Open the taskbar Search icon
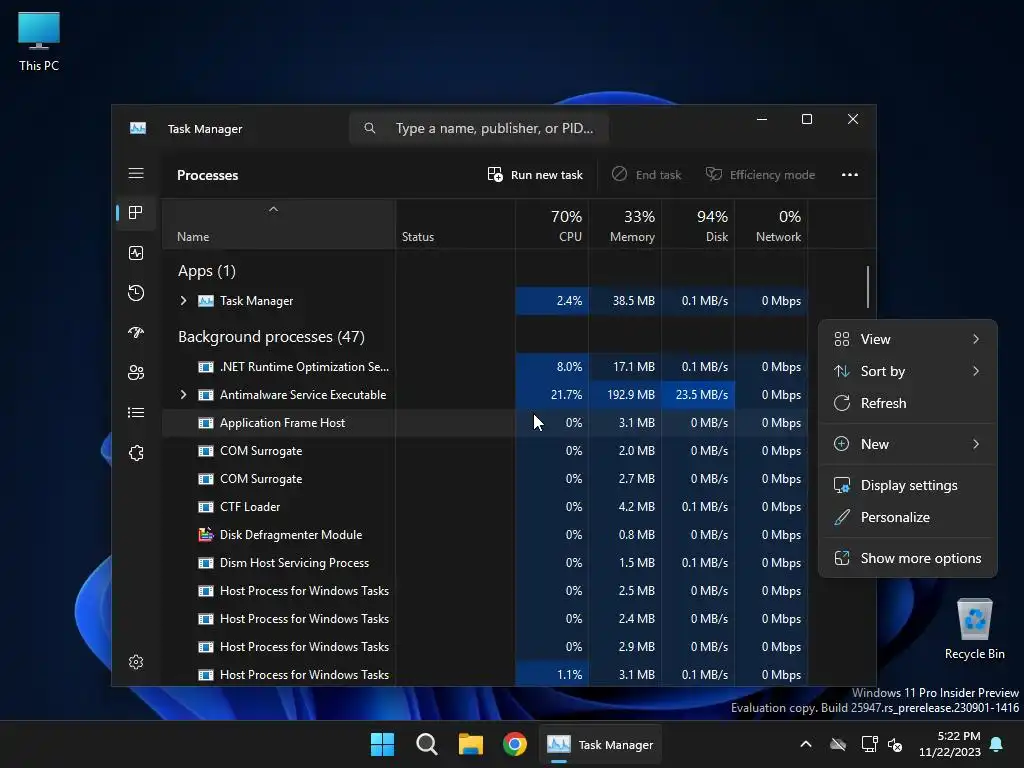 [x=426, y=744]
